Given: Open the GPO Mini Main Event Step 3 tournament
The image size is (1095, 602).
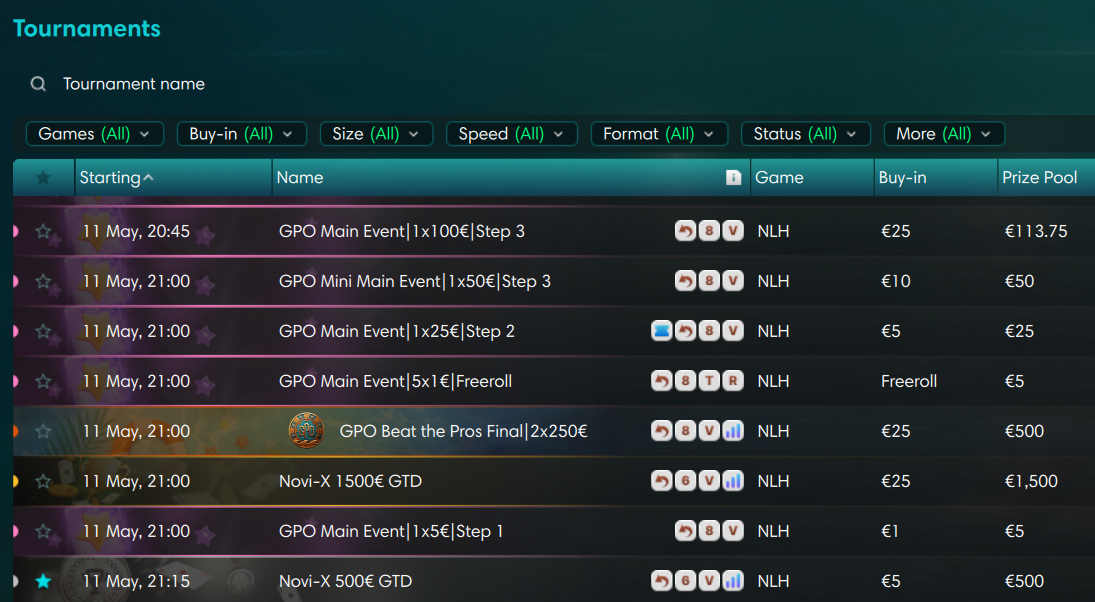Looking at the screenshot, I should 415,281.
